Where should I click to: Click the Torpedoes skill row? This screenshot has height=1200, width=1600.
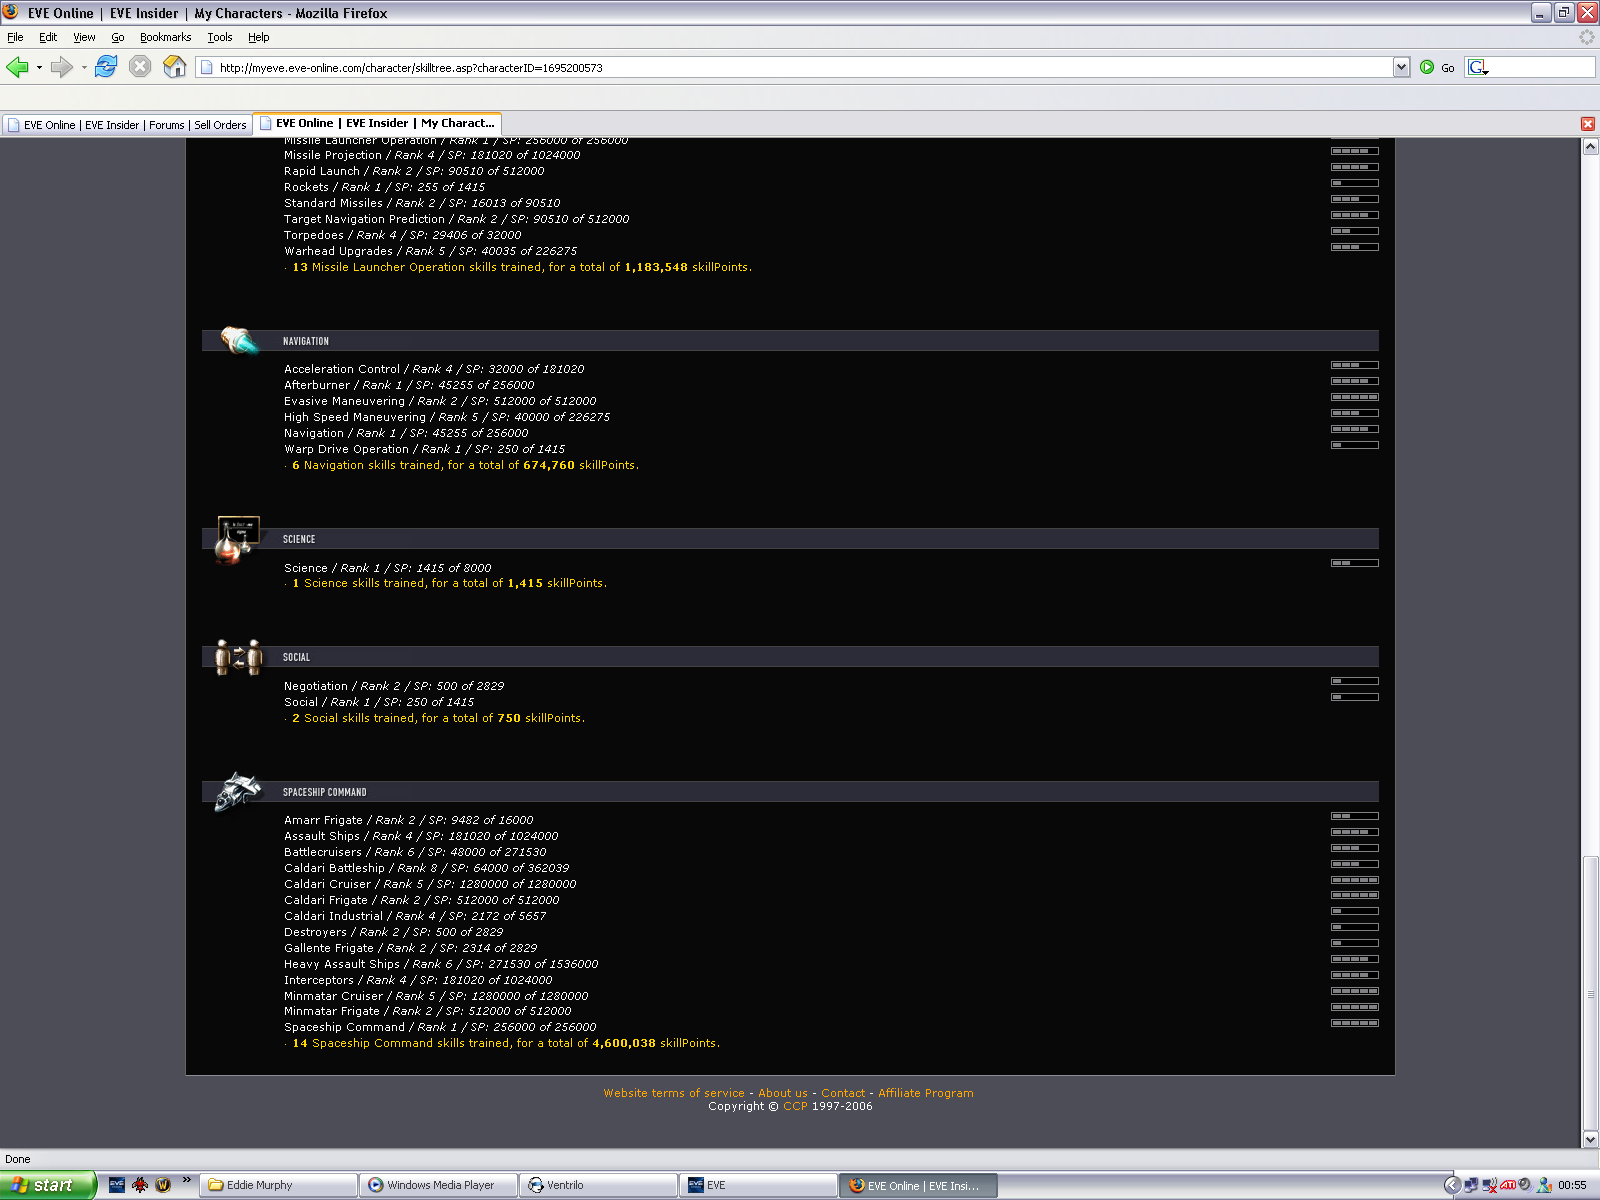pos(402,235)
